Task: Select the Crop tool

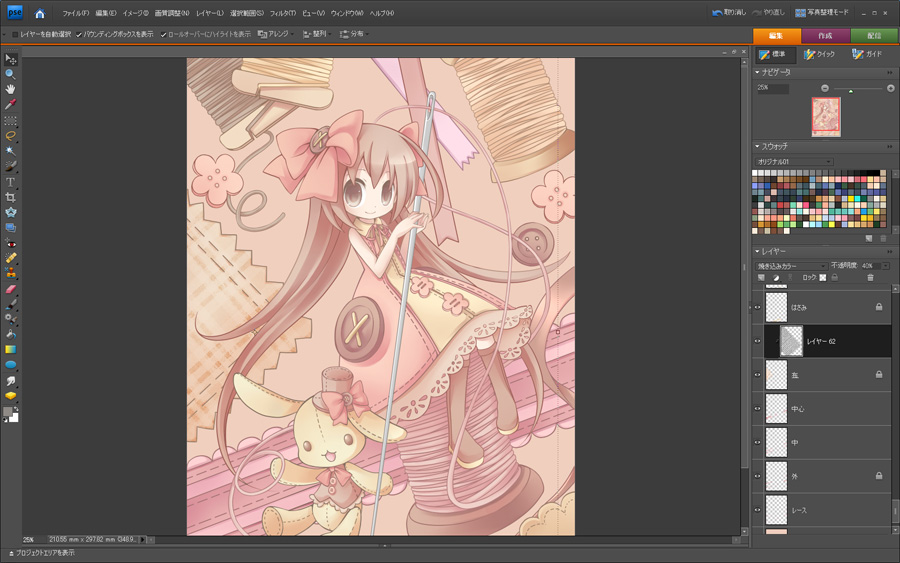Action: coord(10,197)
